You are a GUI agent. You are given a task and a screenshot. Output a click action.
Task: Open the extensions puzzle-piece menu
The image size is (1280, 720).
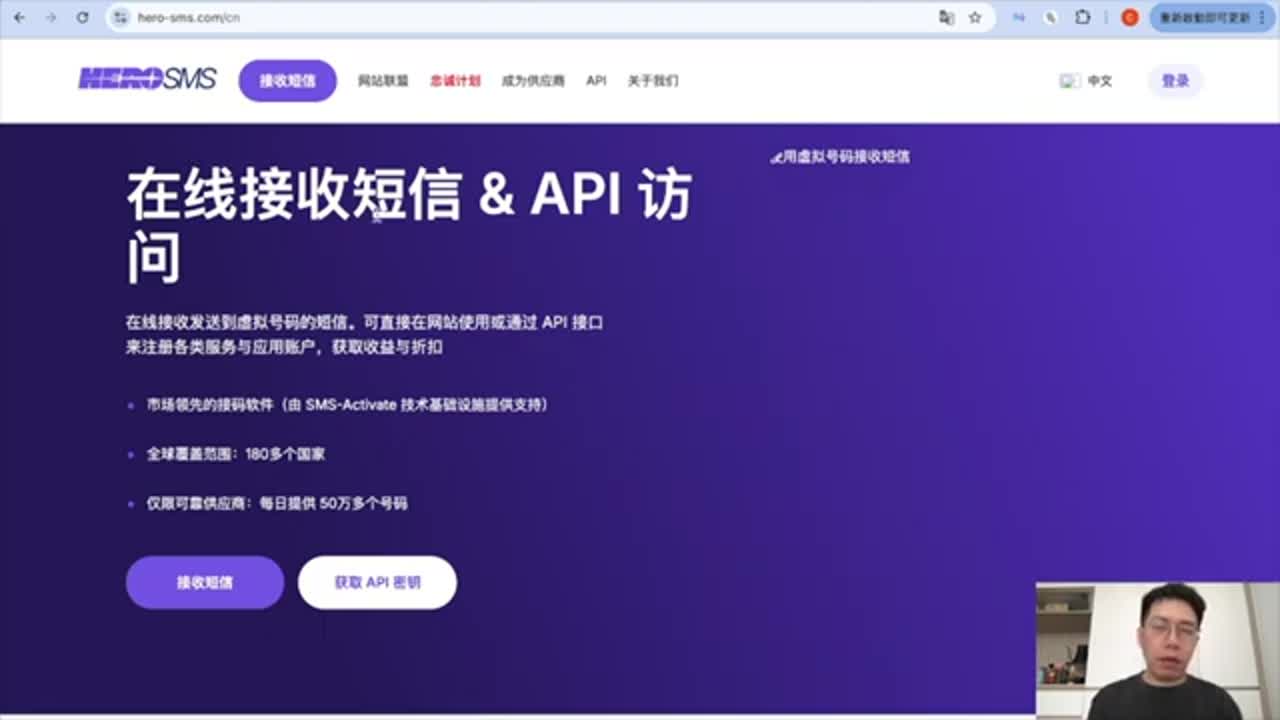[1083, 17]
